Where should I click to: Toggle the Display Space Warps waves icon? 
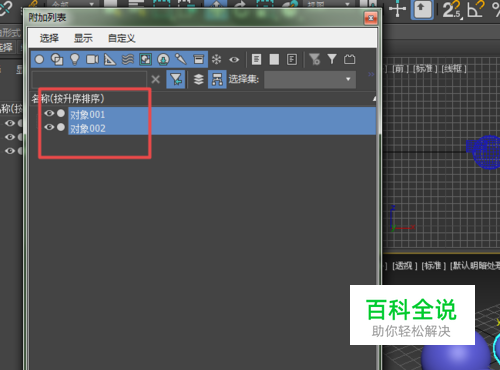[x=128, y=60]
